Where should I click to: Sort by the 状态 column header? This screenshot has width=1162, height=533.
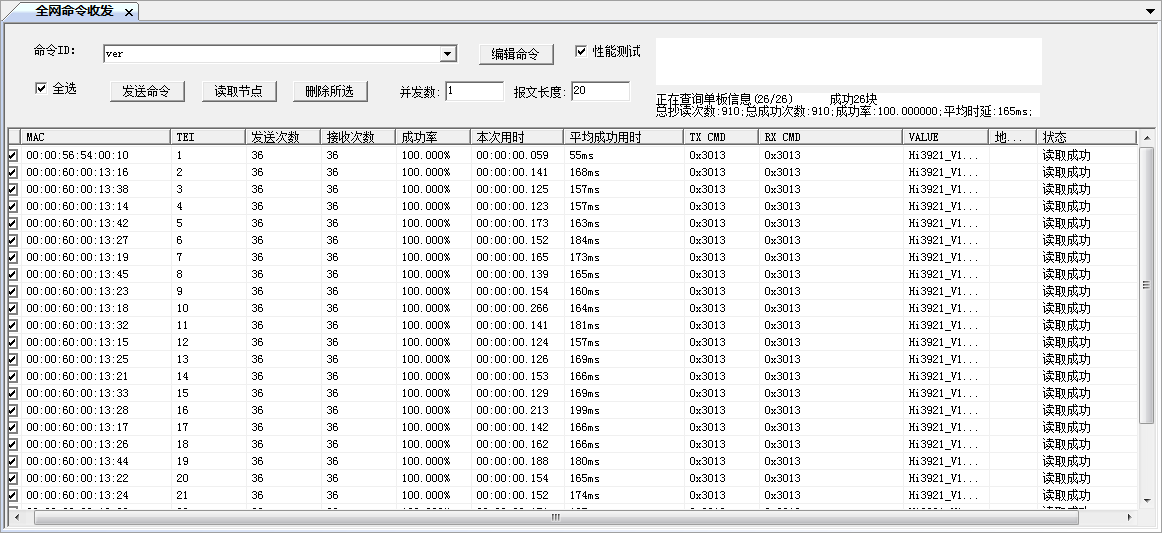[1086, 137]
